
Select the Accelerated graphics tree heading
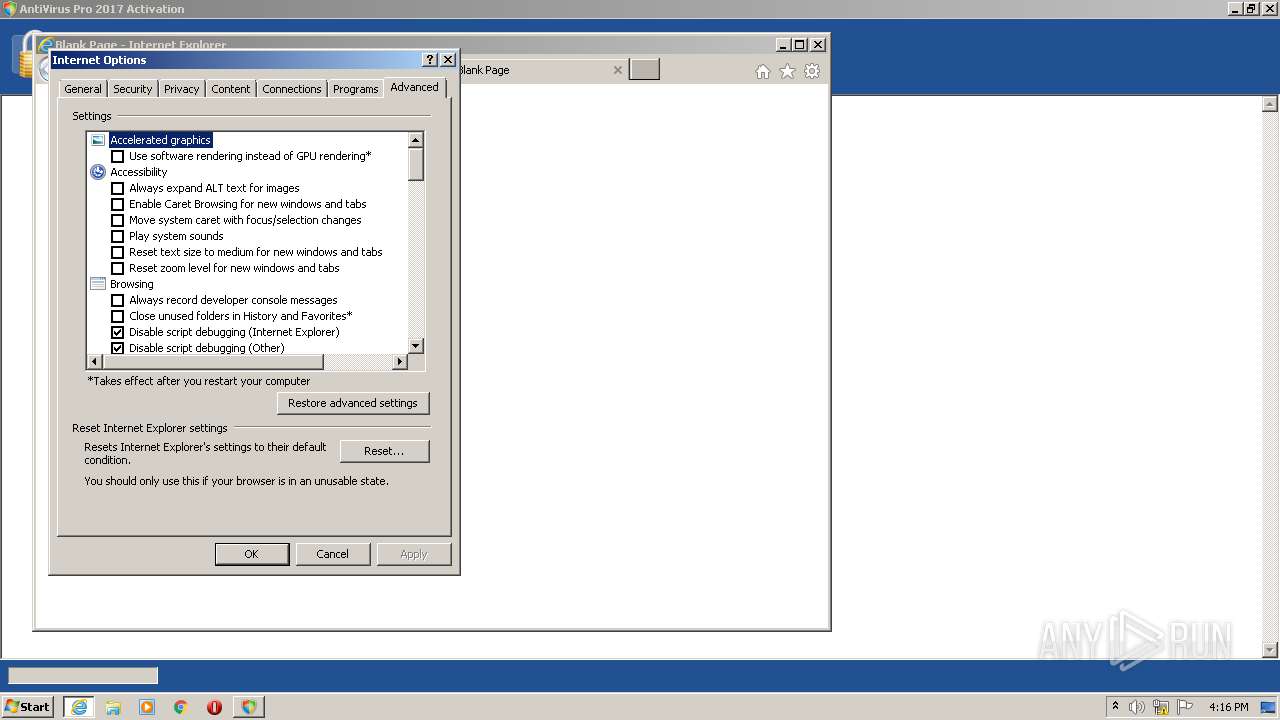pos(160,140)
